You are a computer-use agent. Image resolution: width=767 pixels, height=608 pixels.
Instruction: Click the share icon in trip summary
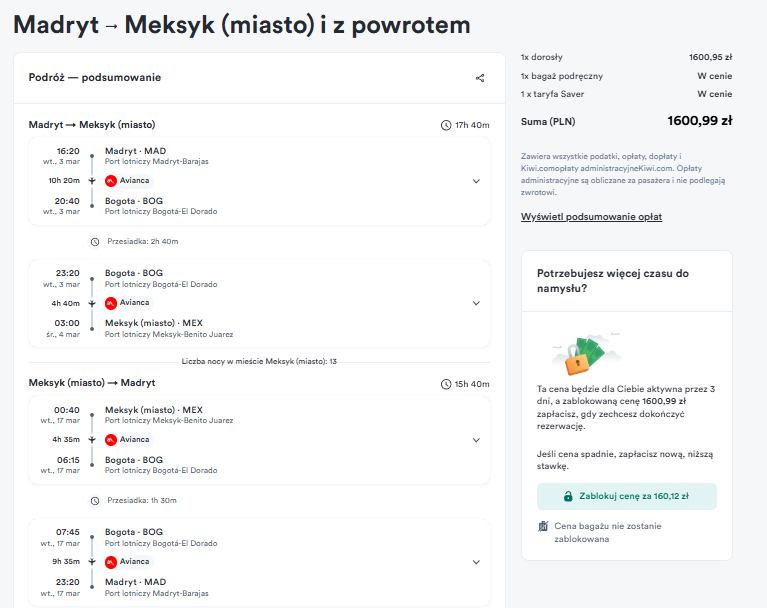tap(480, 78)
